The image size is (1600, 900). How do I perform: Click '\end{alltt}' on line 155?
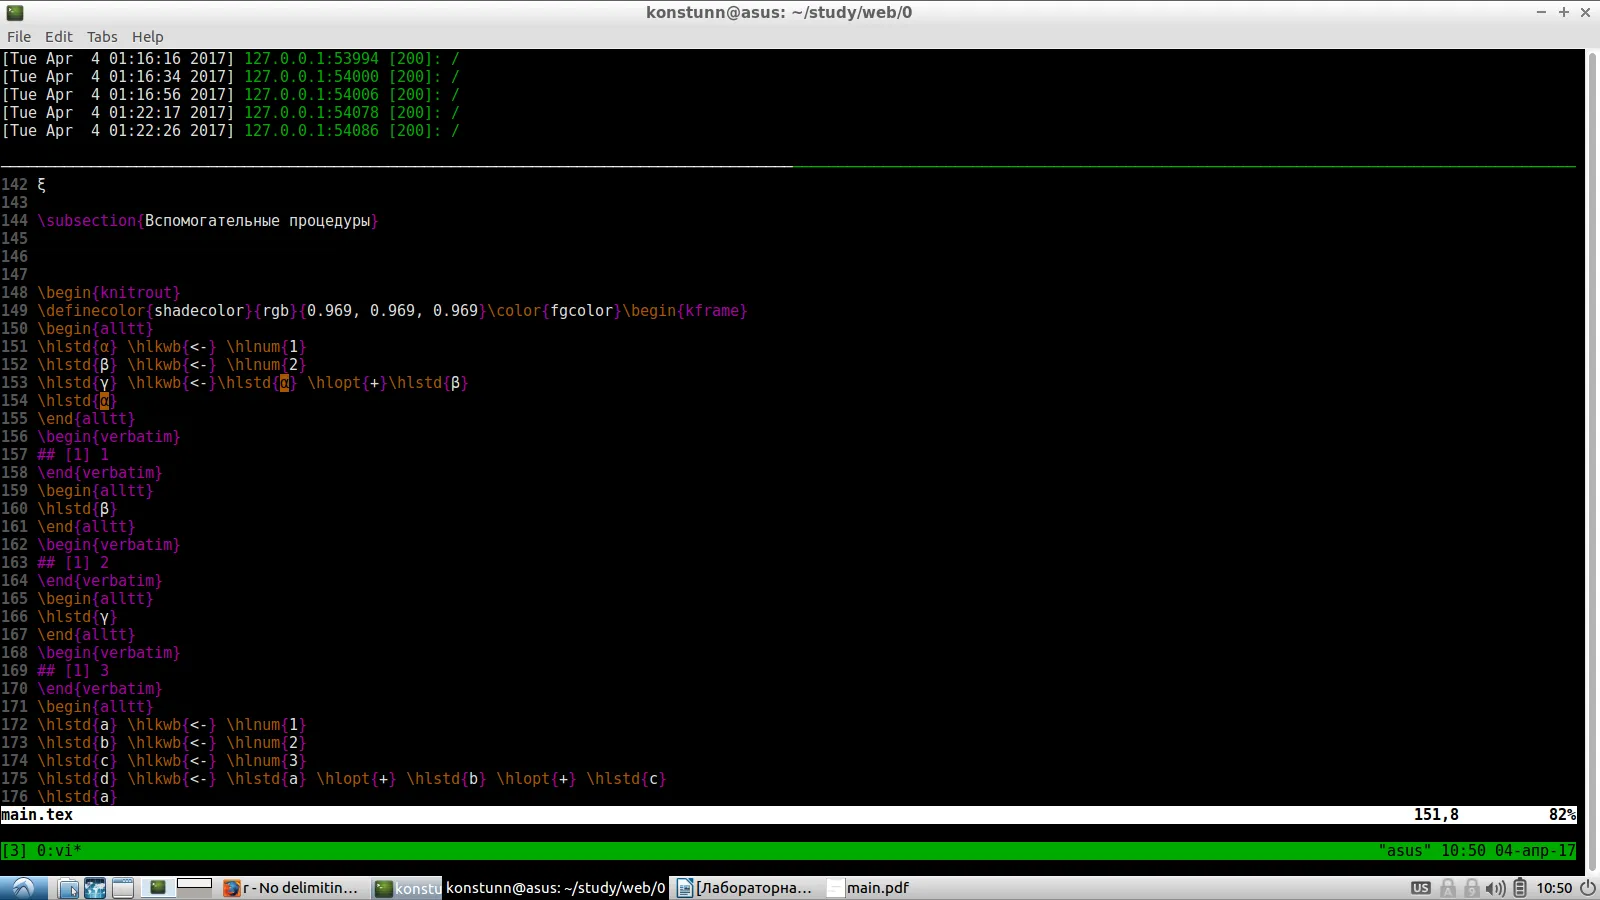87,419
